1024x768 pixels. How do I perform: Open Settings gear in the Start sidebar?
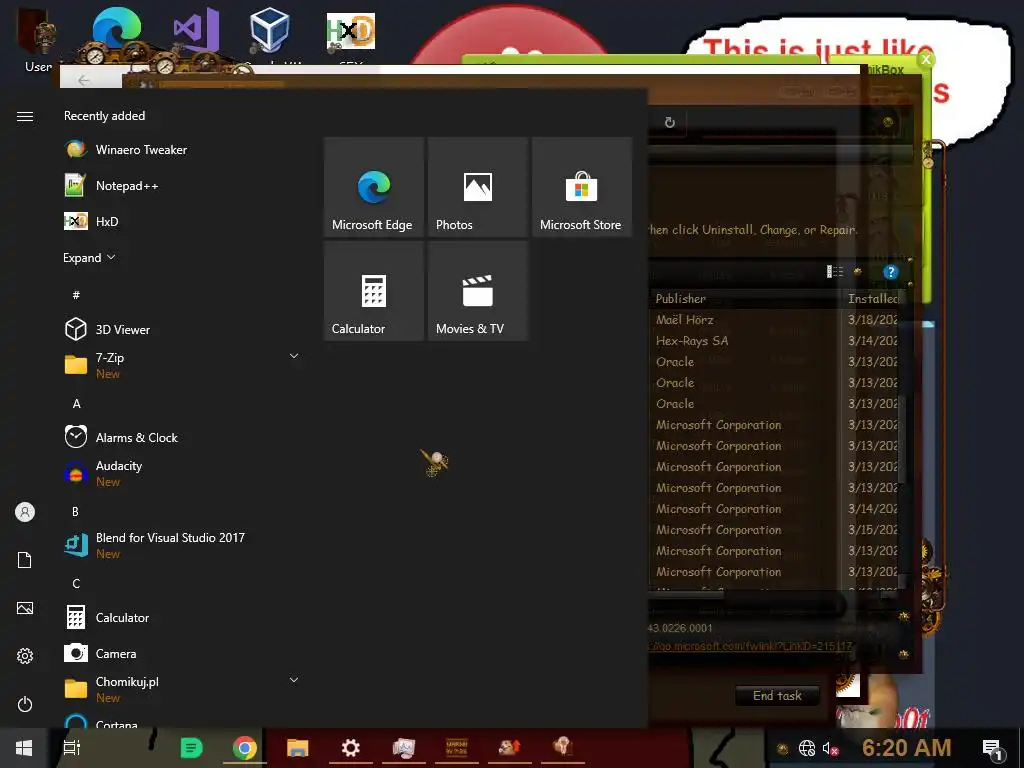pyautogui.click(x=25, y=656)
